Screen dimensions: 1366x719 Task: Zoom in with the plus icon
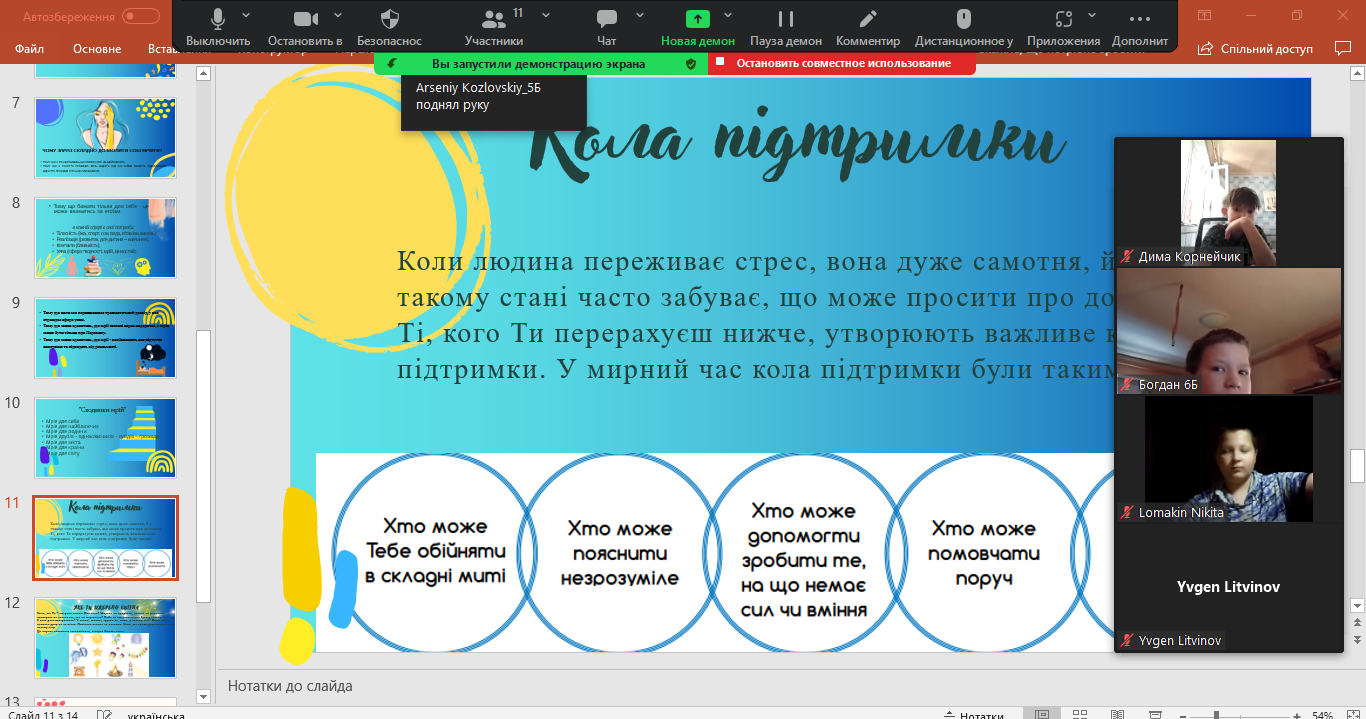1297,715
